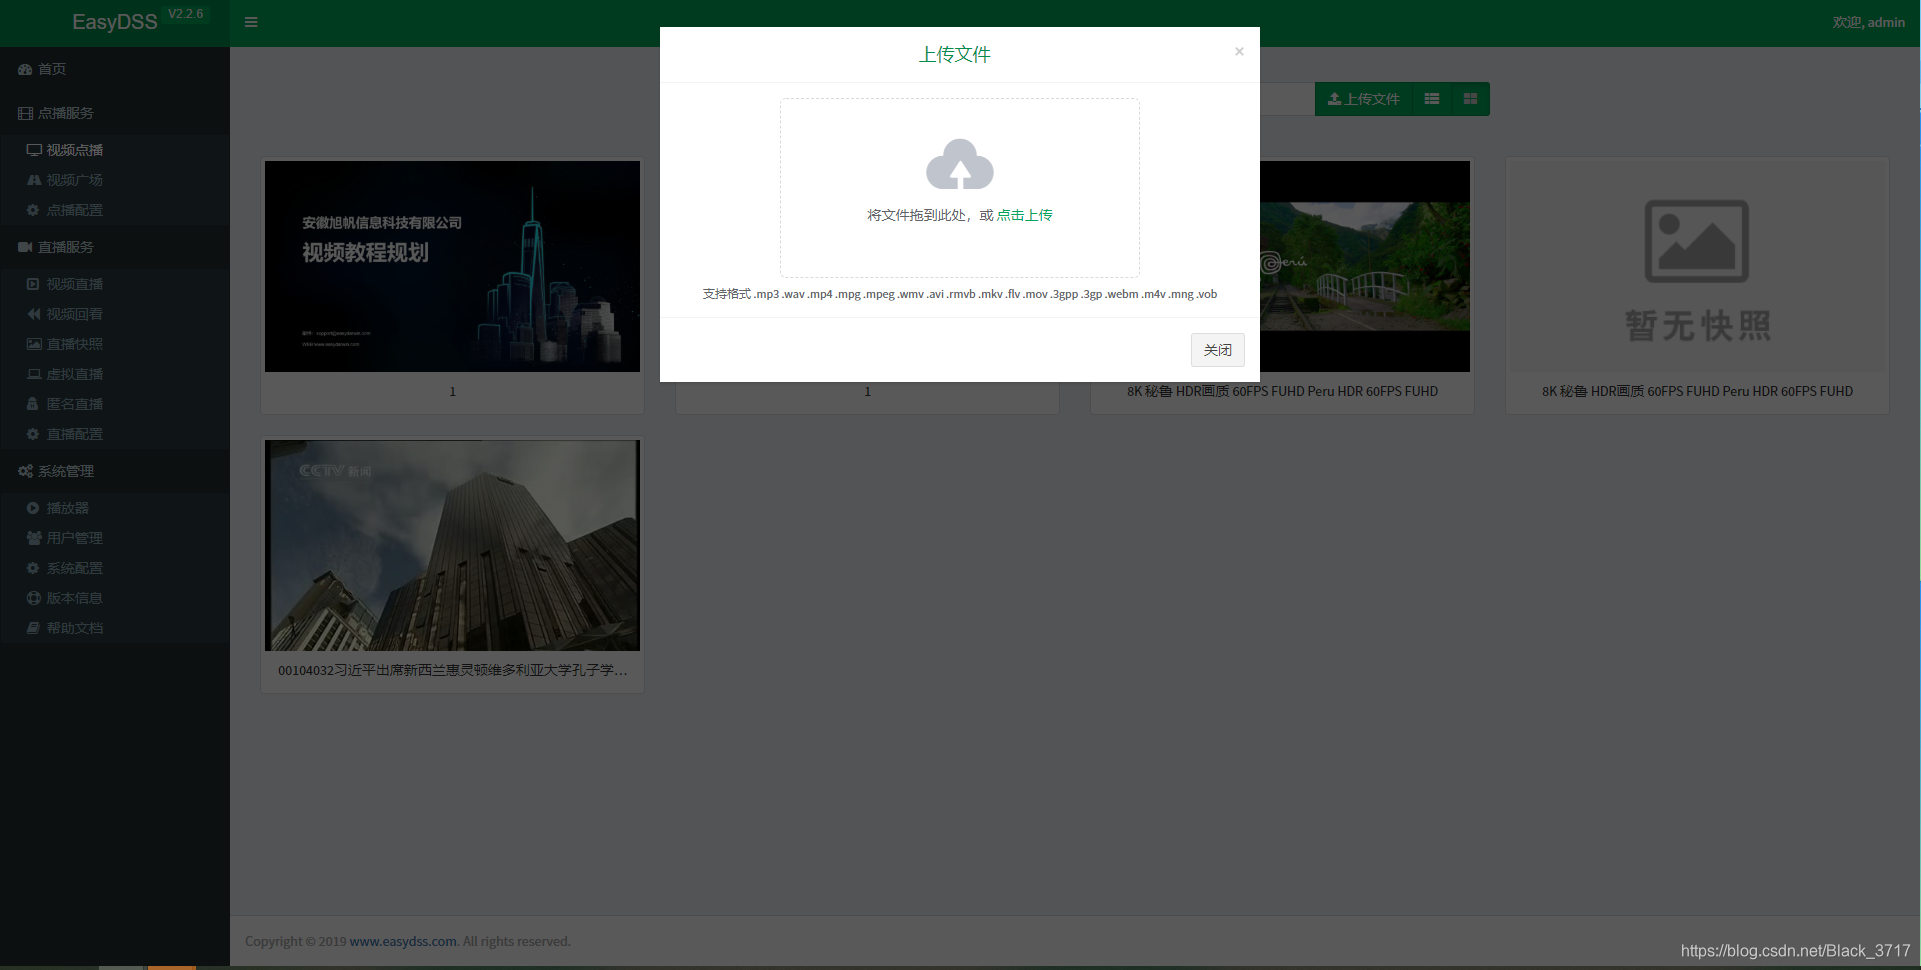Open 视频回看 sidebar item
This screenshot has height=970, width=1921.
click(115, 314)
